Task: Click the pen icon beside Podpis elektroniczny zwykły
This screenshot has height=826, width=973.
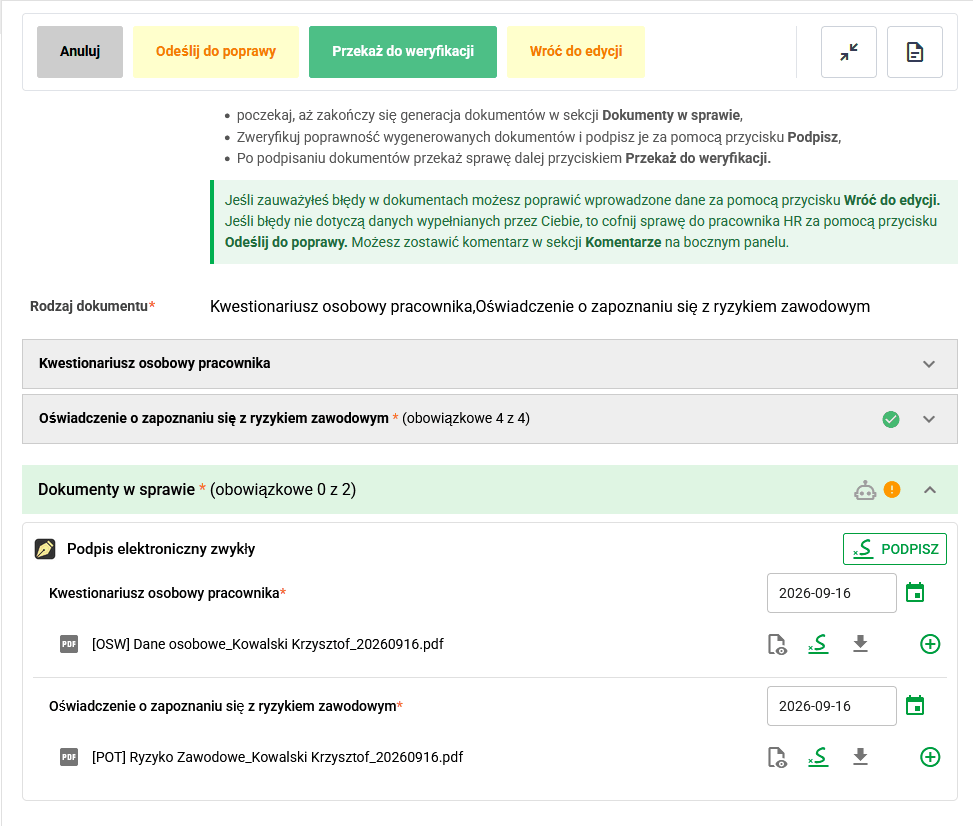Action: [x=45, y=549]
